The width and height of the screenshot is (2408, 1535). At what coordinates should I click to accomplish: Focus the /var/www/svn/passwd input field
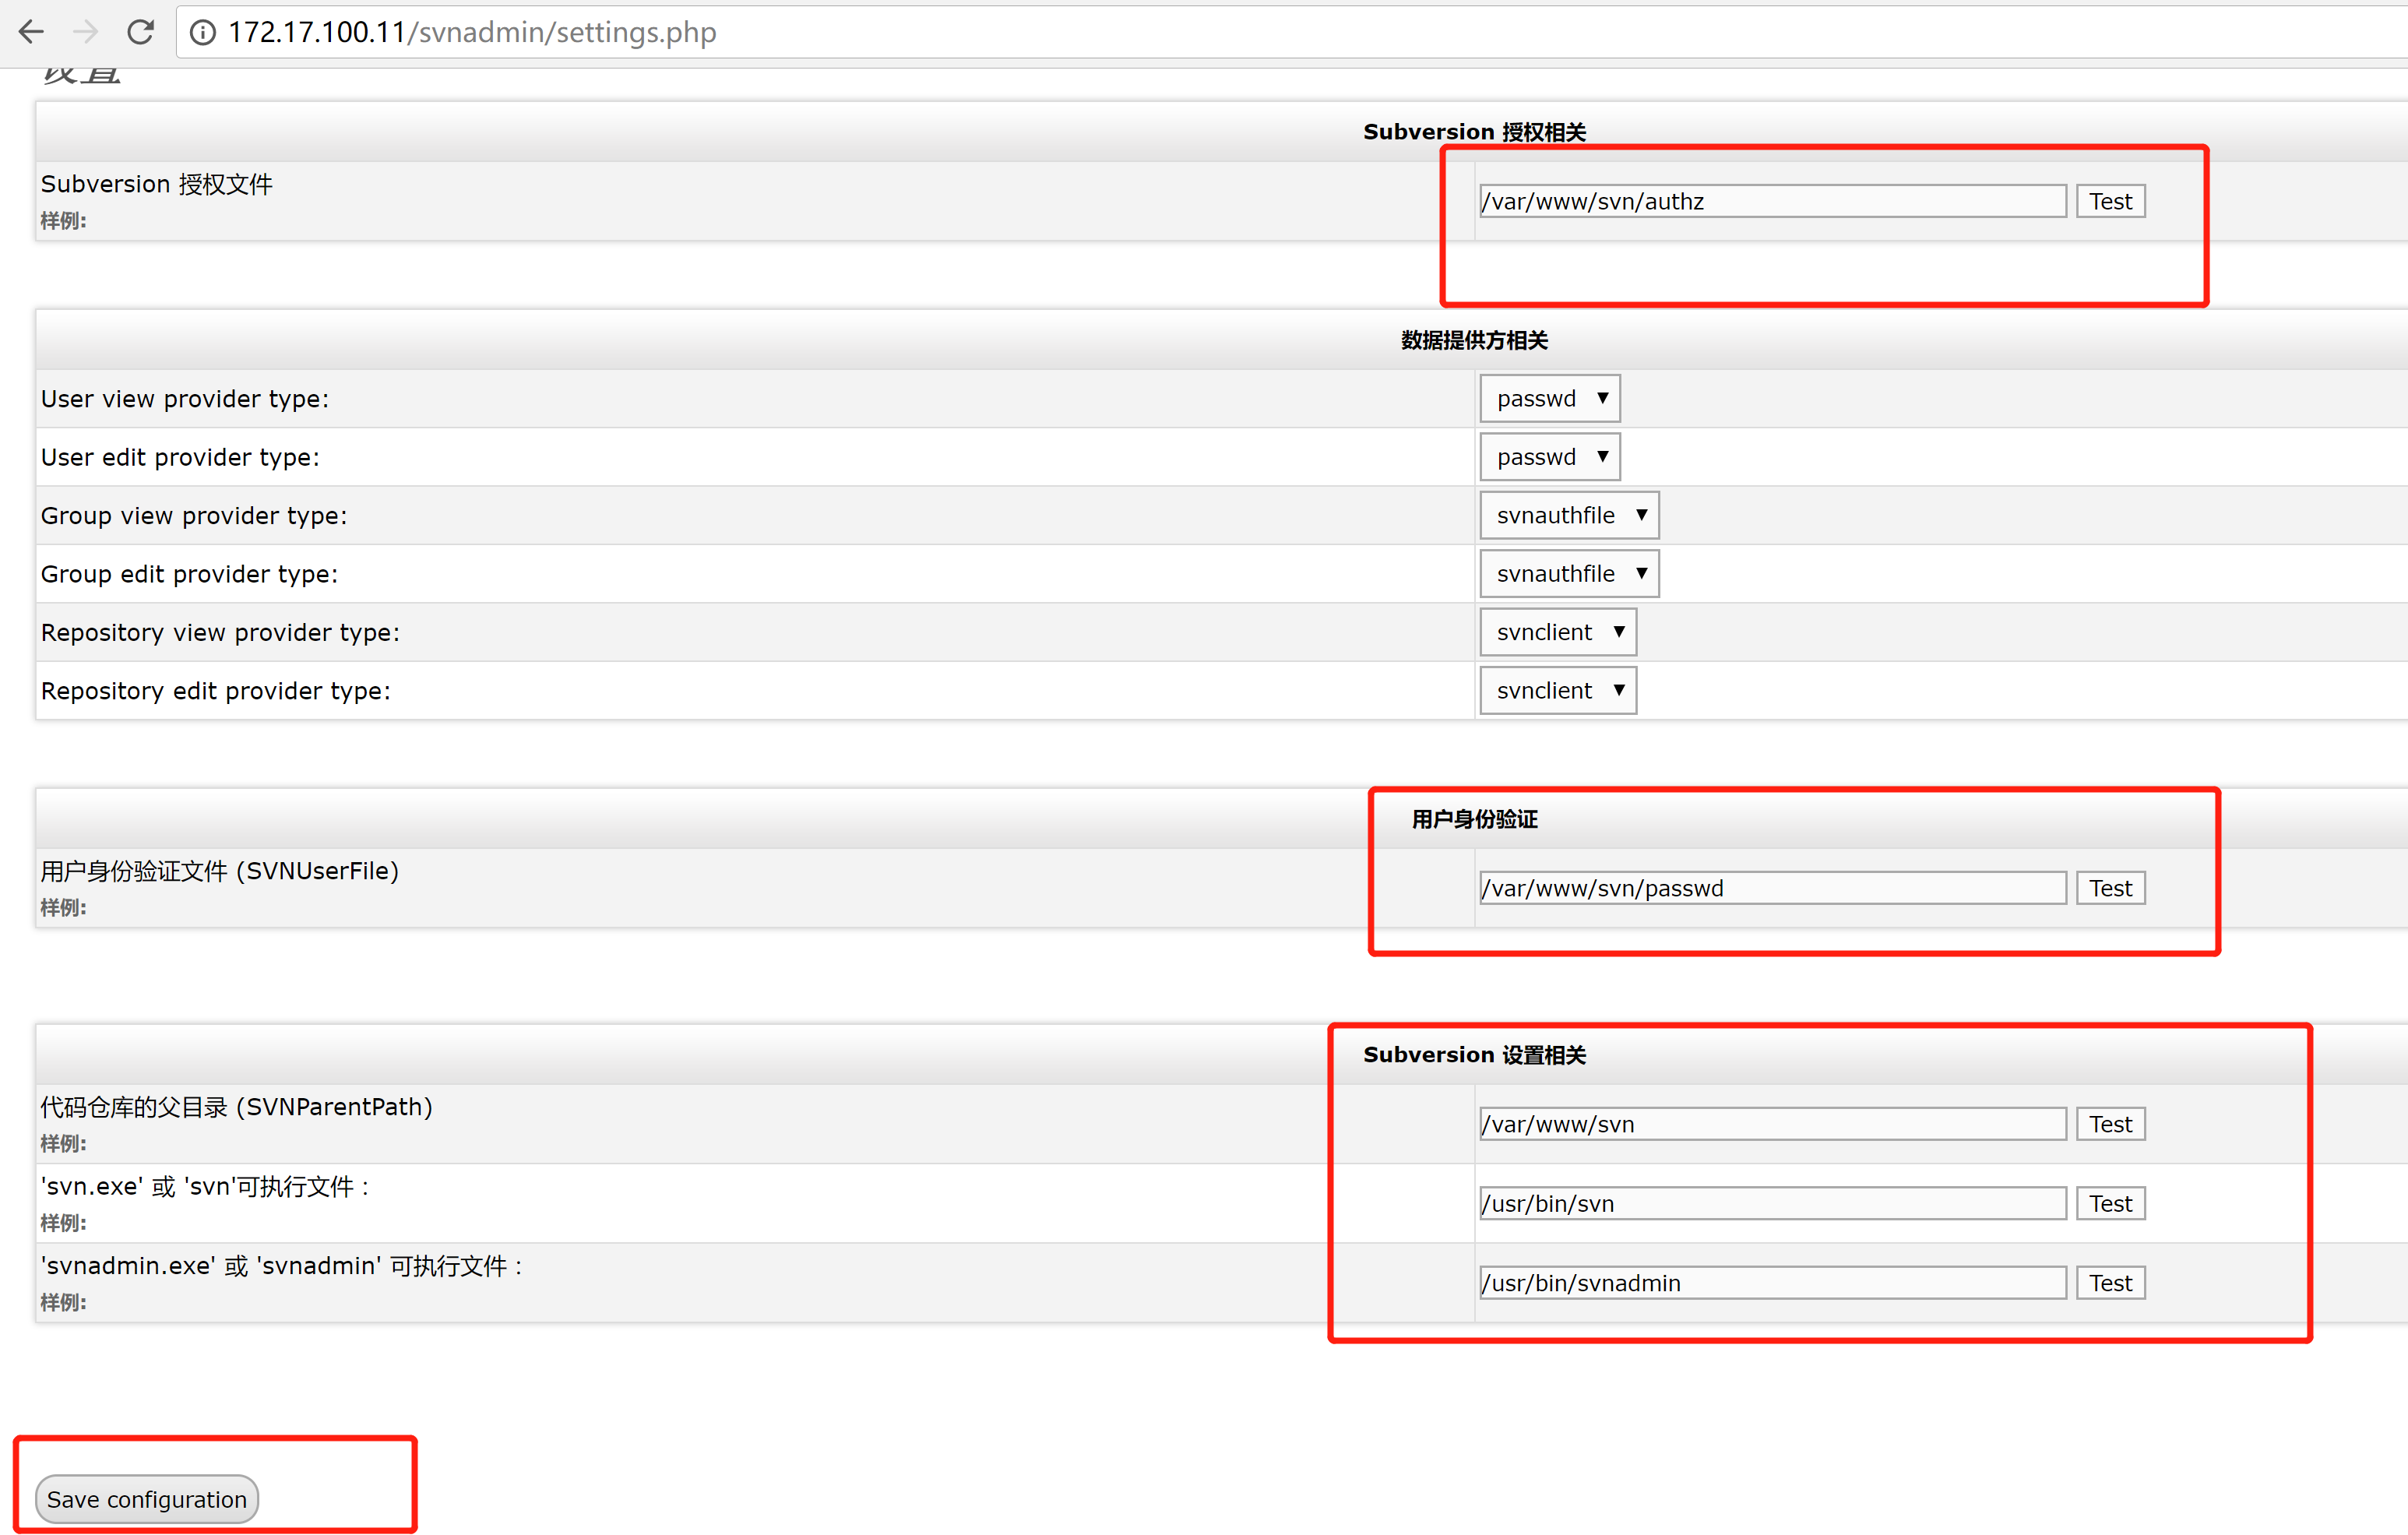[x=1771, y=888]
